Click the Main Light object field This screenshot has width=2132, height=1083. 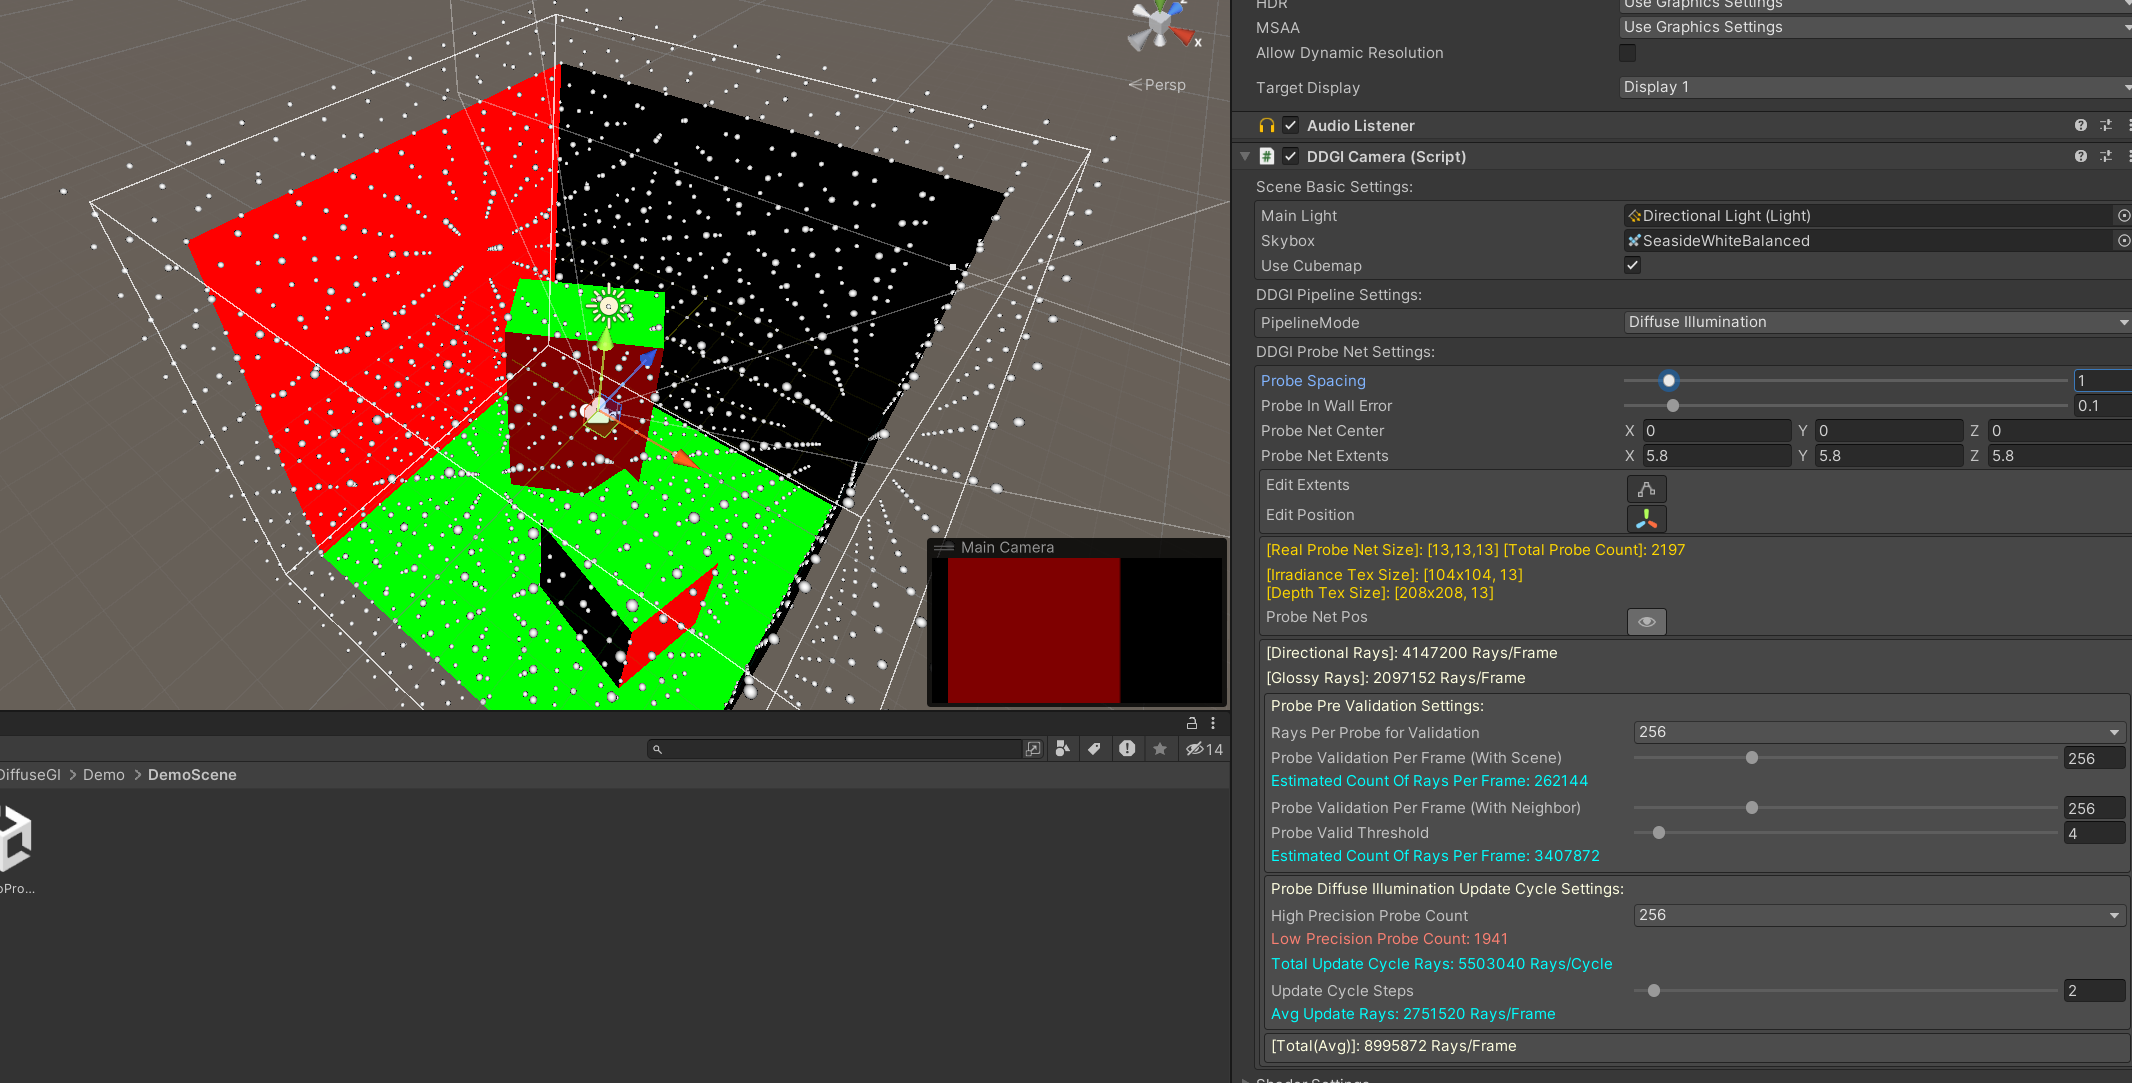(x=1868, y=215)
